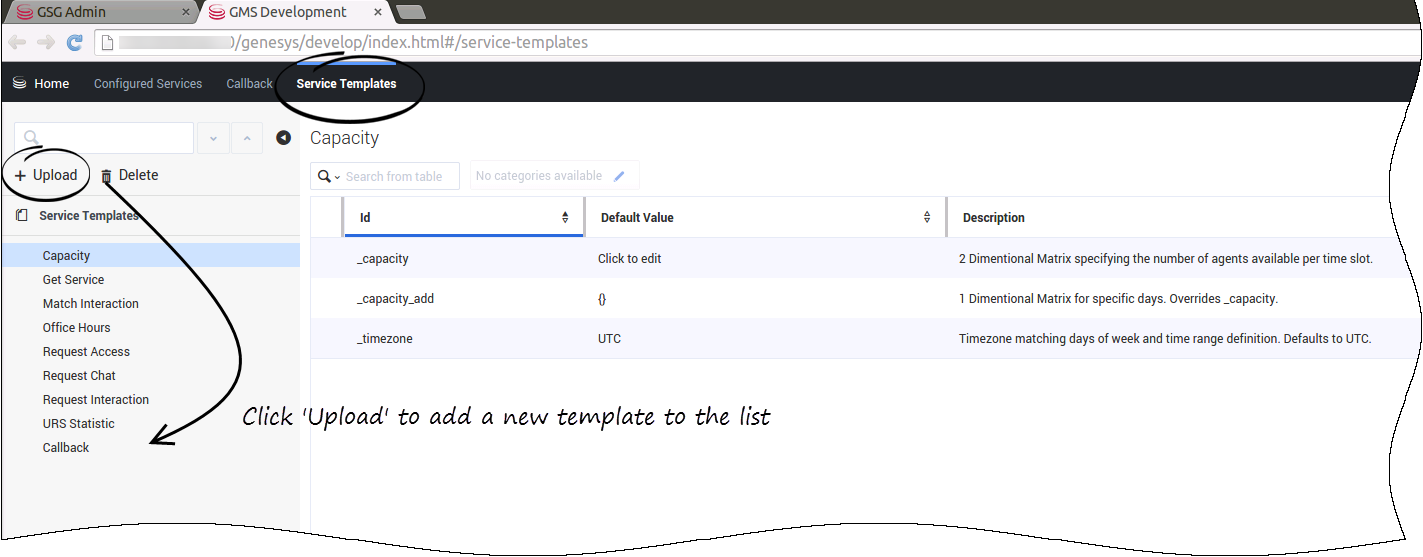
Task: Jump to previous sidebar search result
Action: (247, 138)
